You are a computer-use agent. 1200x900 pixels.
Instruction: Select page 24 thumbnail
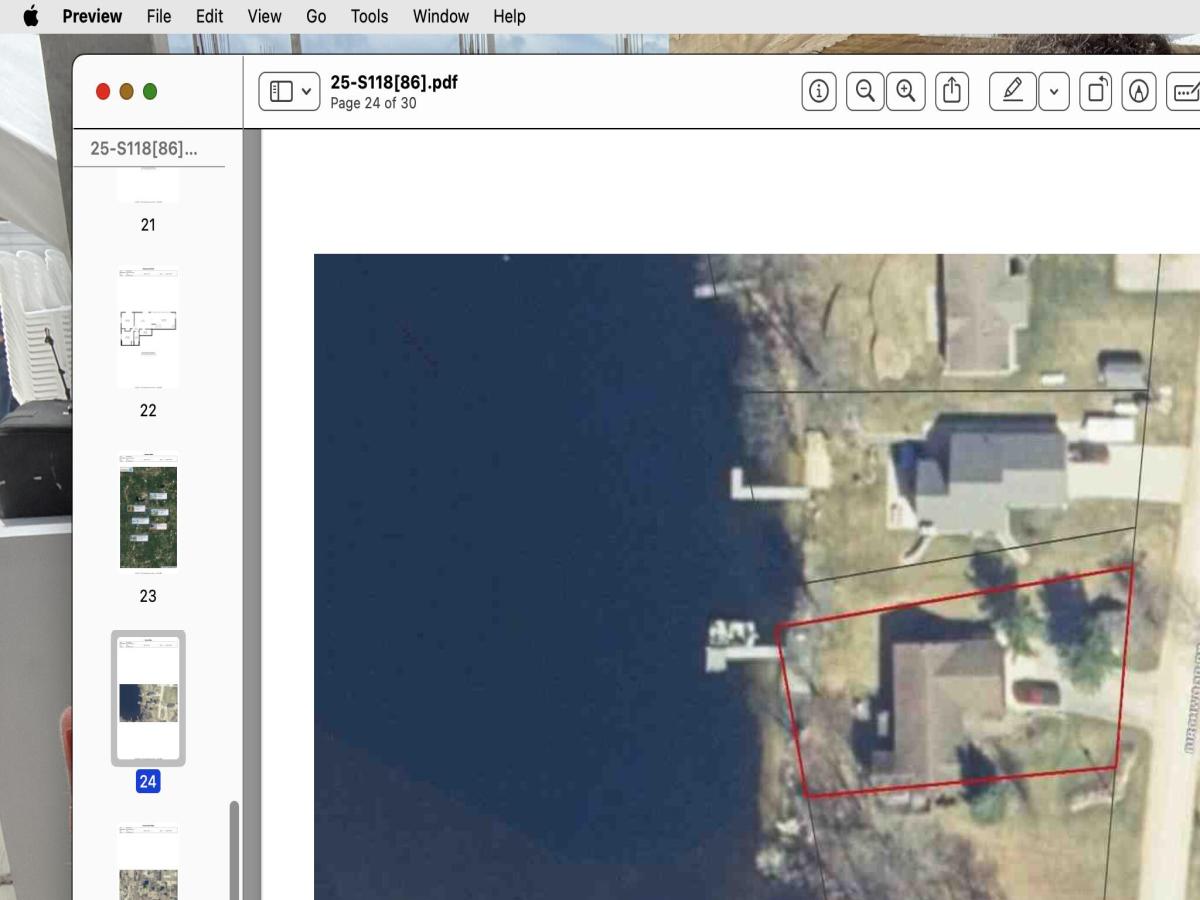(148, 698)
